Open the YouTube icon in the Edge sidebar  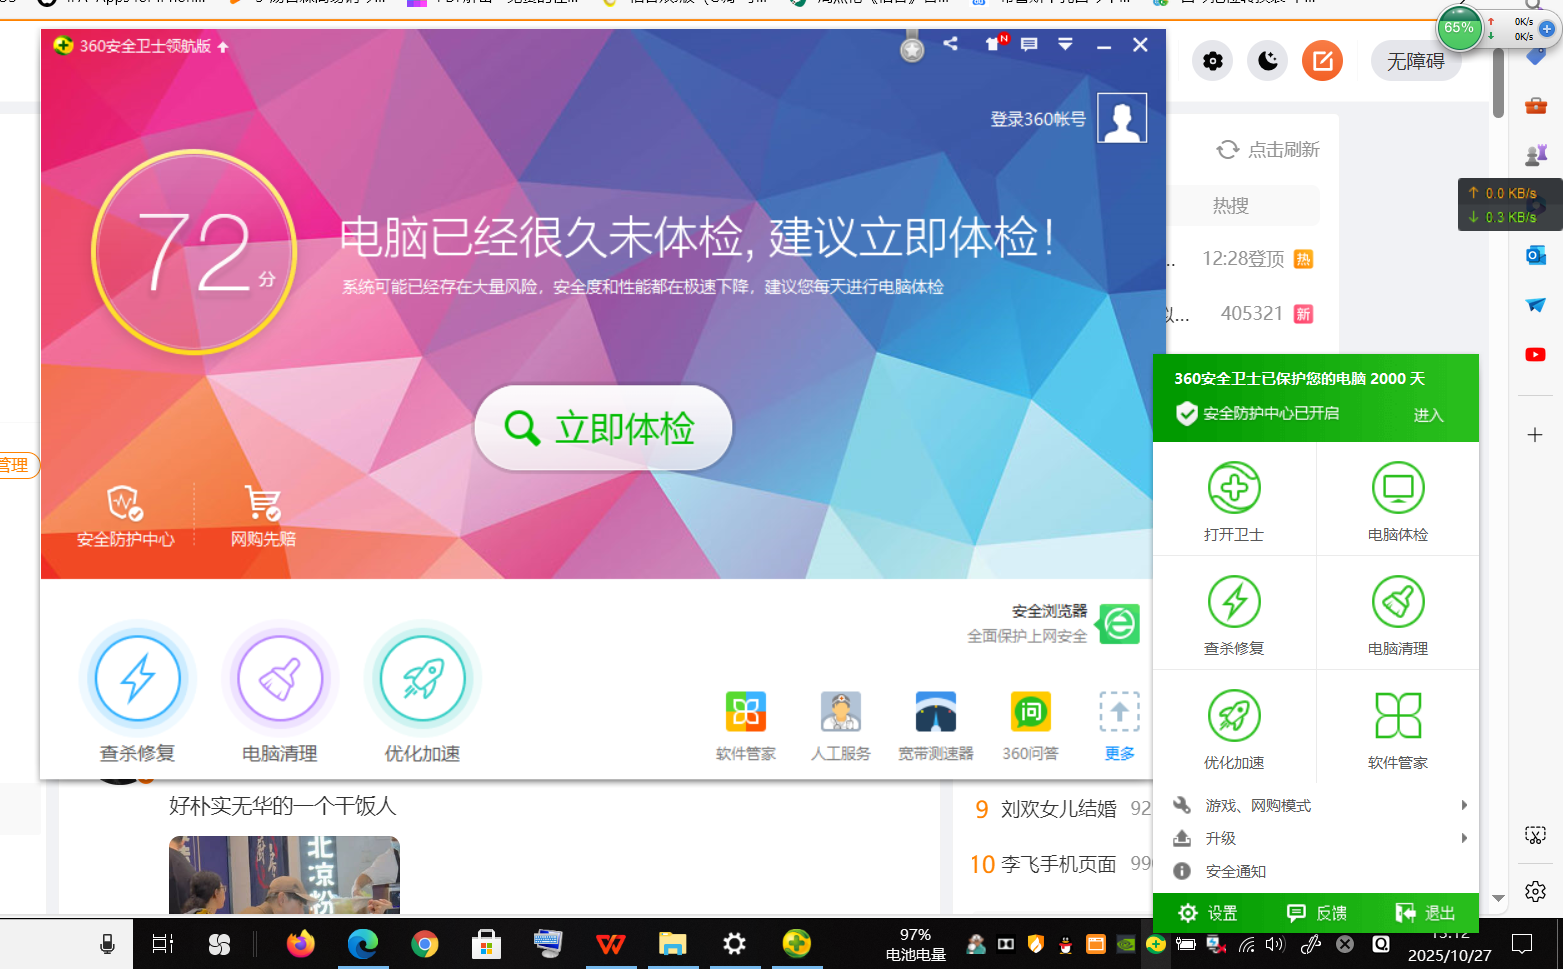tap(1536, 355)
